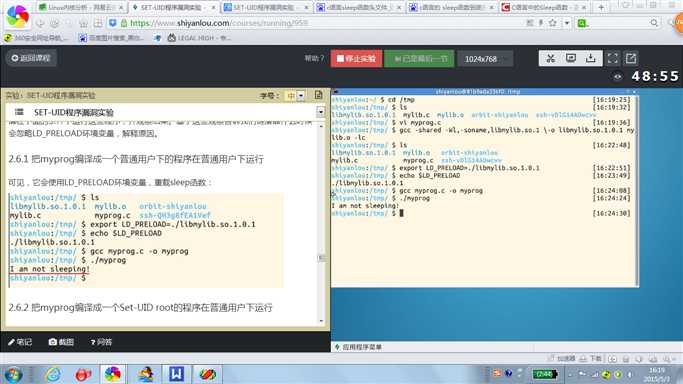683x384 pixels.
Task: Click the 截图 screenshot button
Action: point(61,342)
